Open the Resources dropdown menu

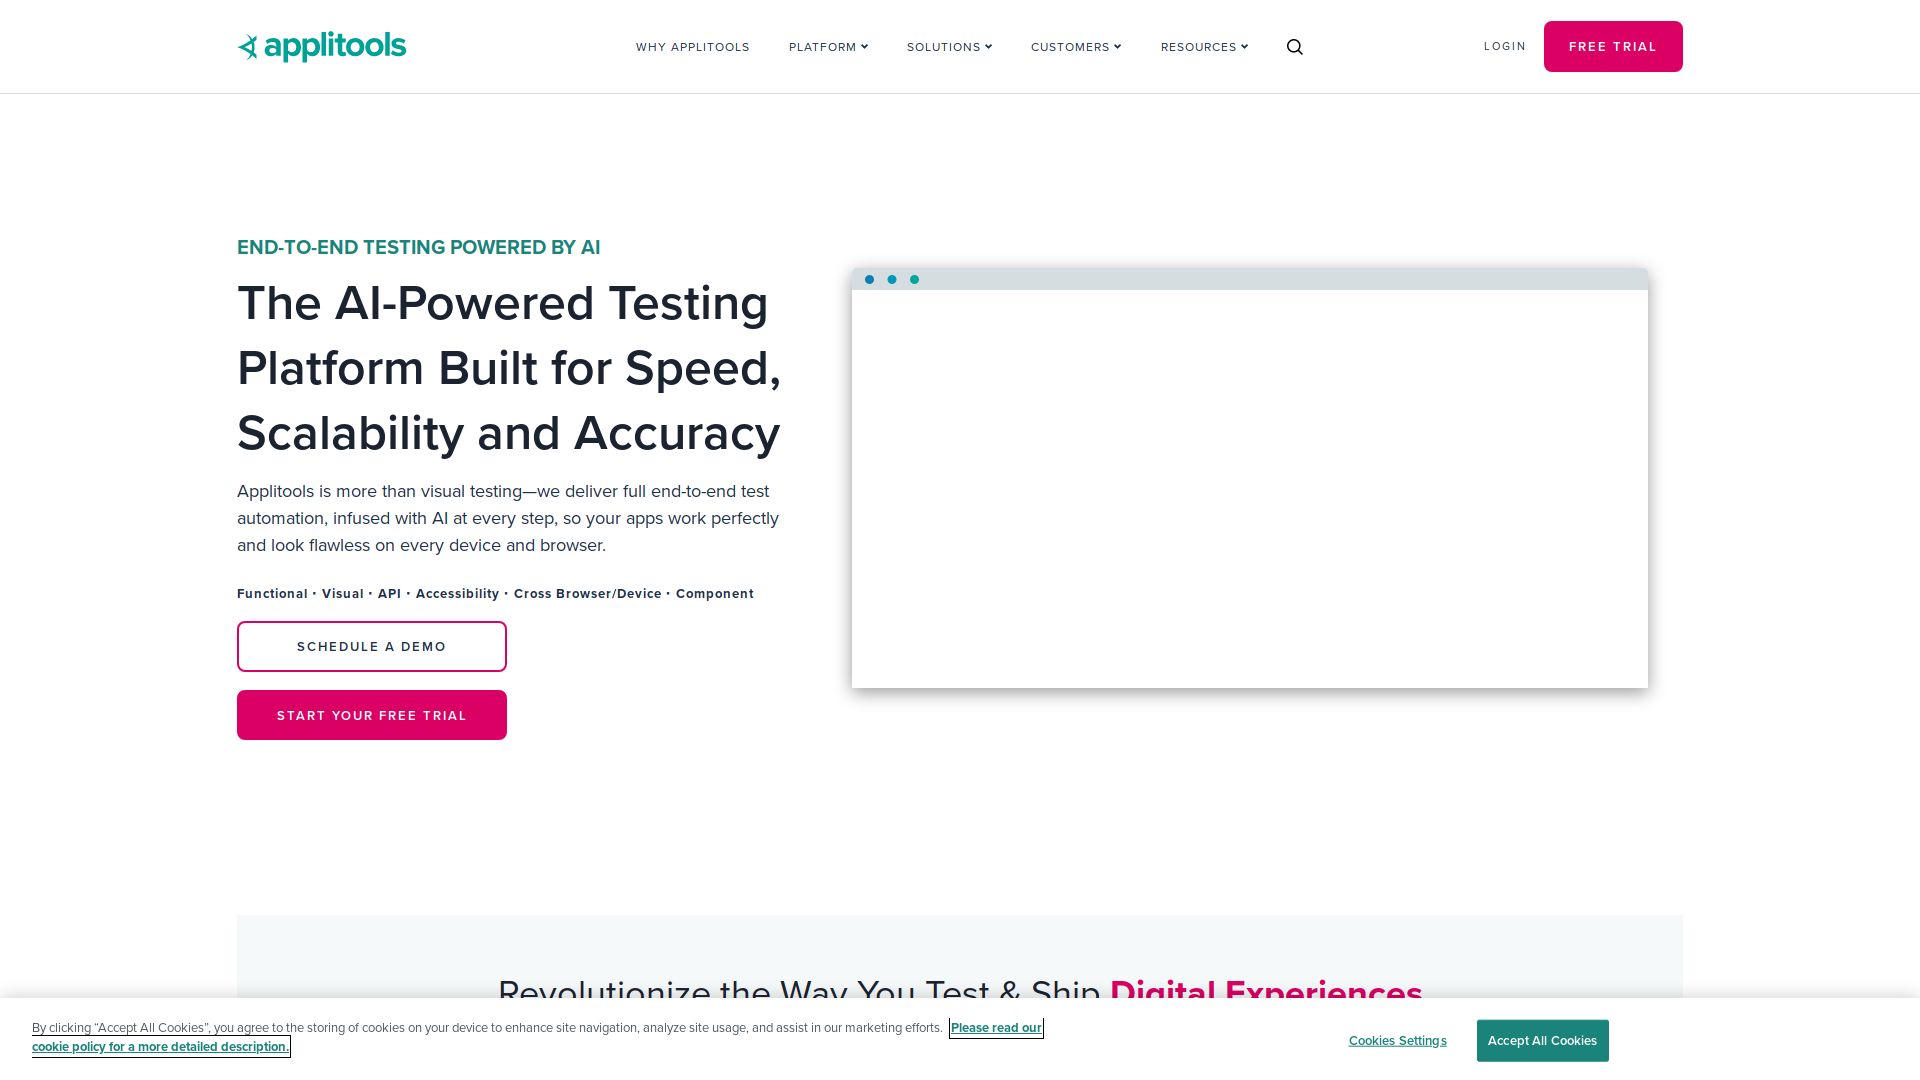coord(1204,47)
